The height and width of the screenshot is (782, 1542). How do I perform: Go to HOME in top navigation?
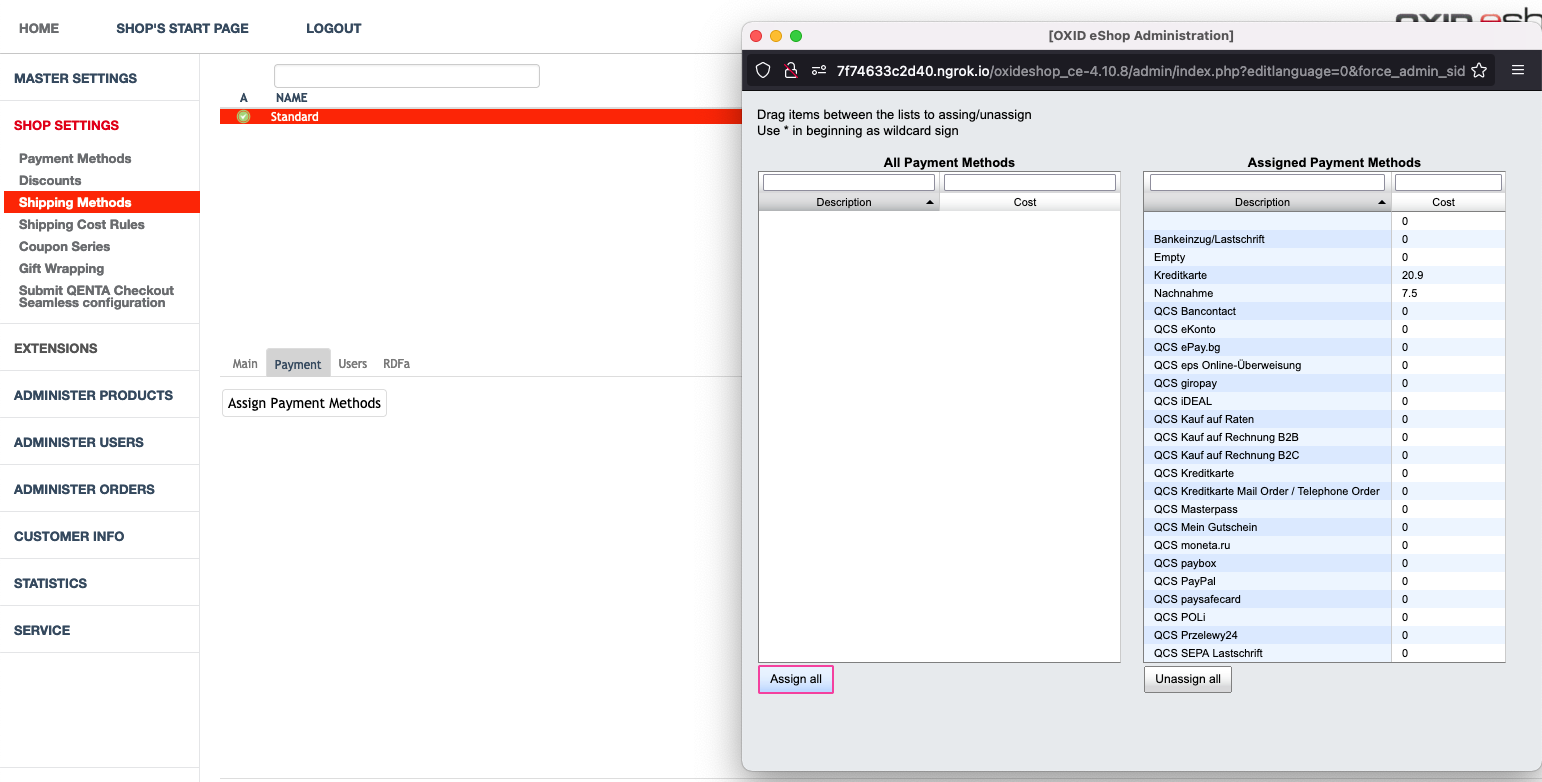[x=39, y=28]
